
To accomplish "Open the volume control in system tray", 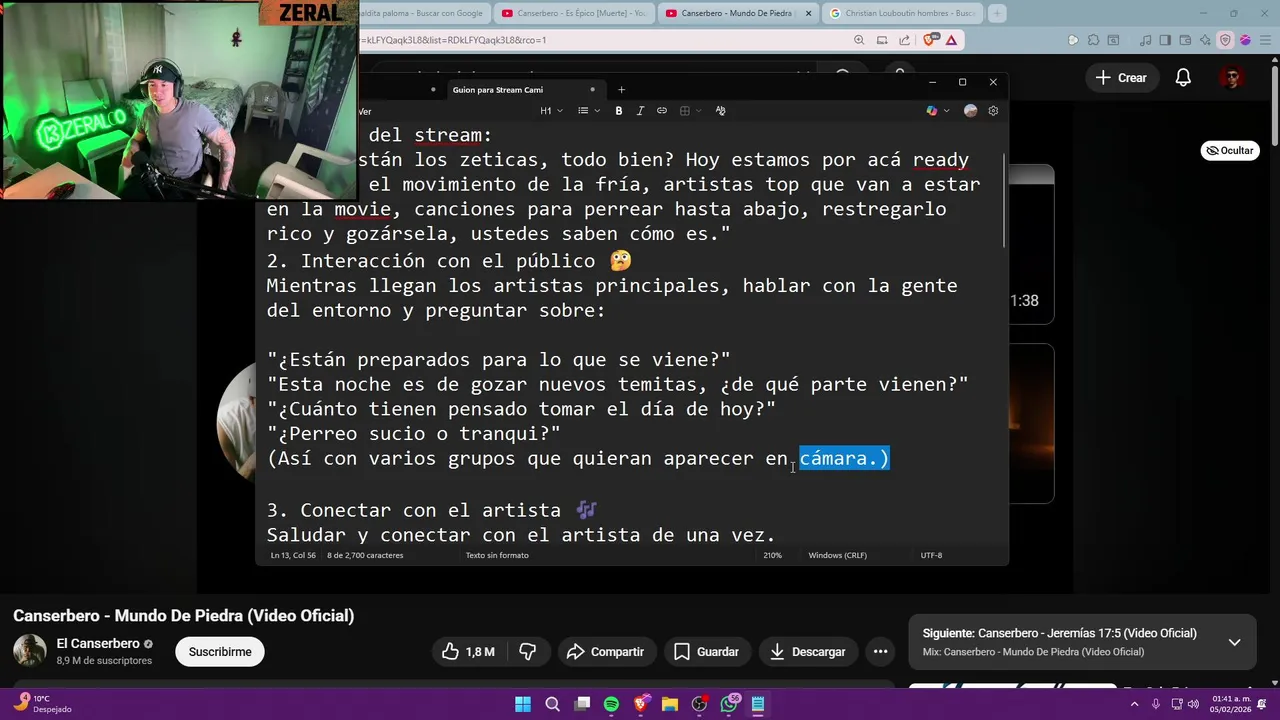I will tap(1192, 704).
